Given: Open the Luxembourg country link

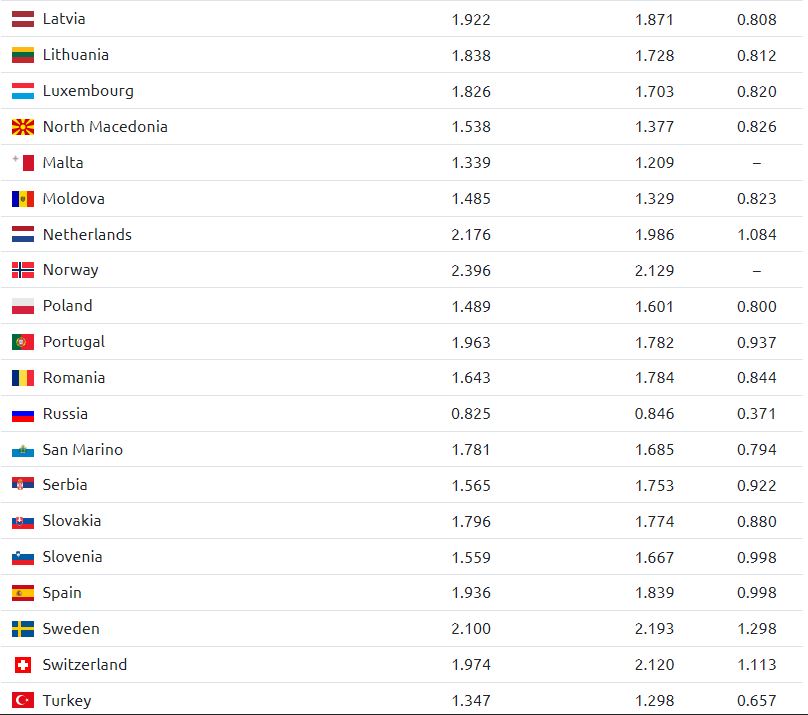Looking at the screenshot, I should tap(88, 91).
